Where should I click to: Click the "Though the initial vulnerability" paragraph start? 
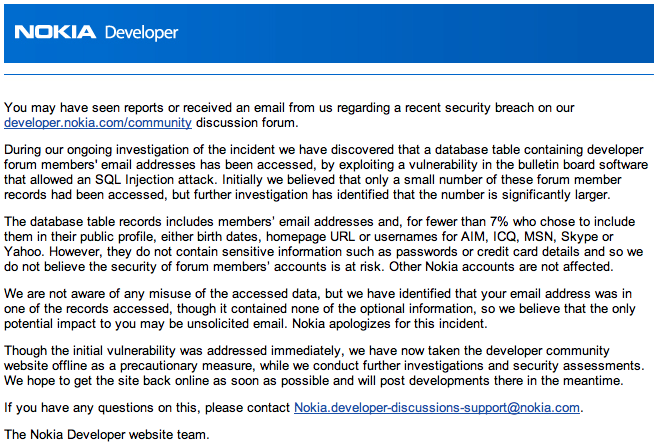click(x=100, y=349)
